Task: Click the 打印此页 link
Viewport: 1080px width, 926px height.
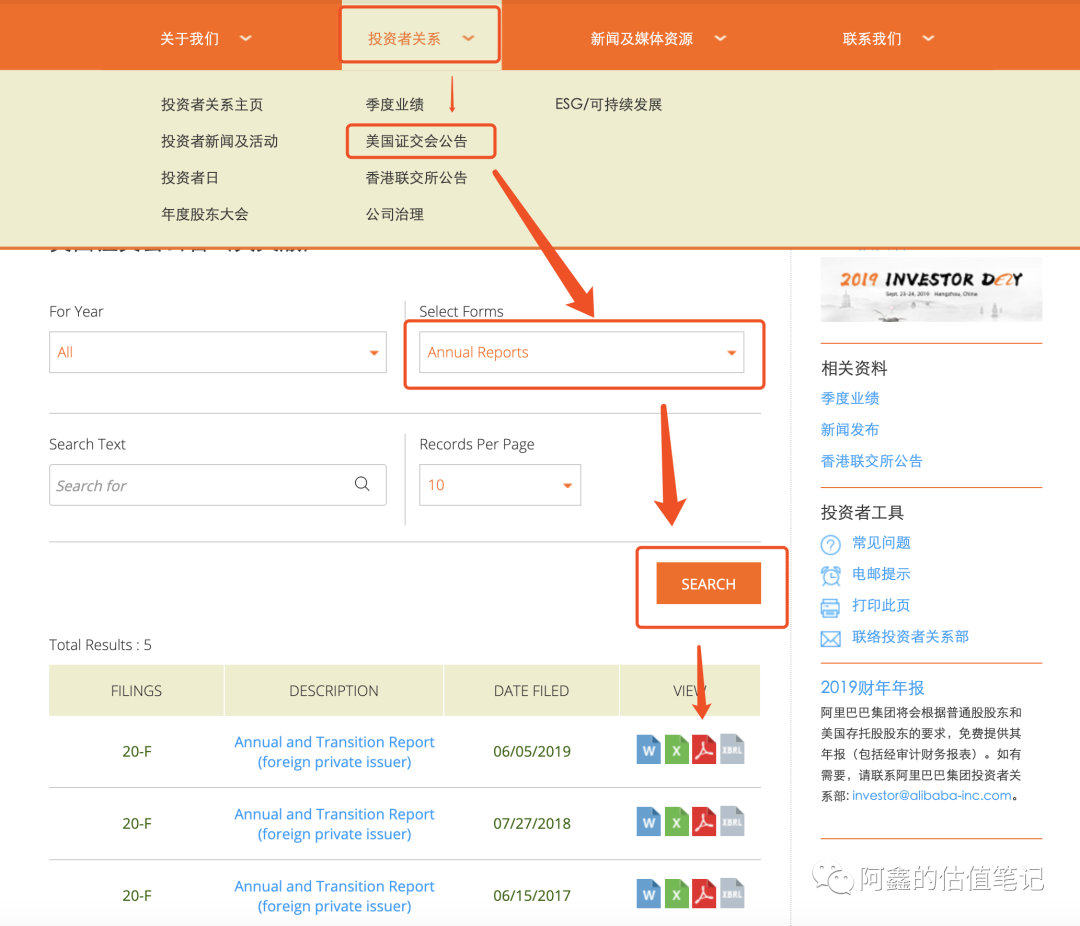Action: pyautogui.click(x=882, y=606)
